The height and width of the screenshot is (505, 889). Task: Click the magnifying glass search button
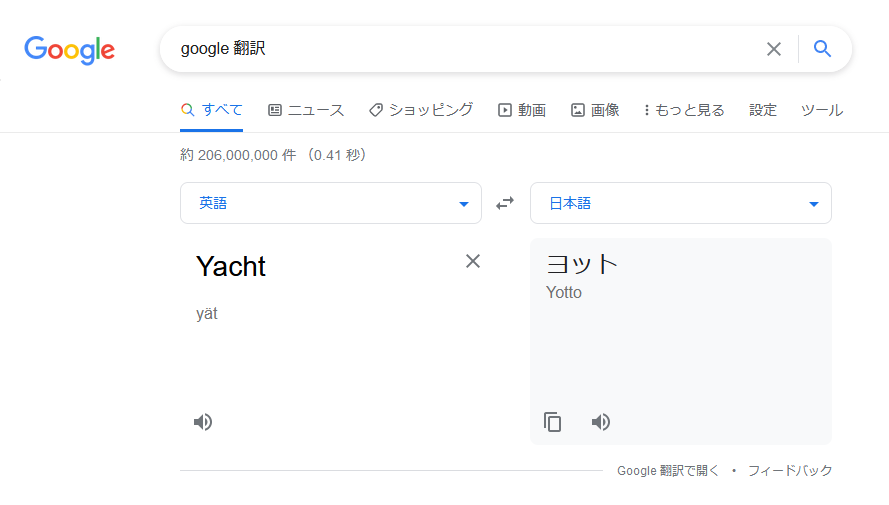(822, 49)
